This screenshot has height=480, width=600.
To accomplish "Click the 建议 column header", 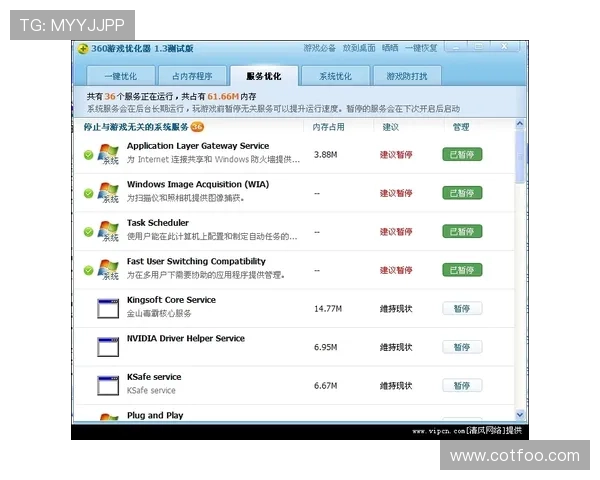I will pyautogui.click(x=391, y=127).
